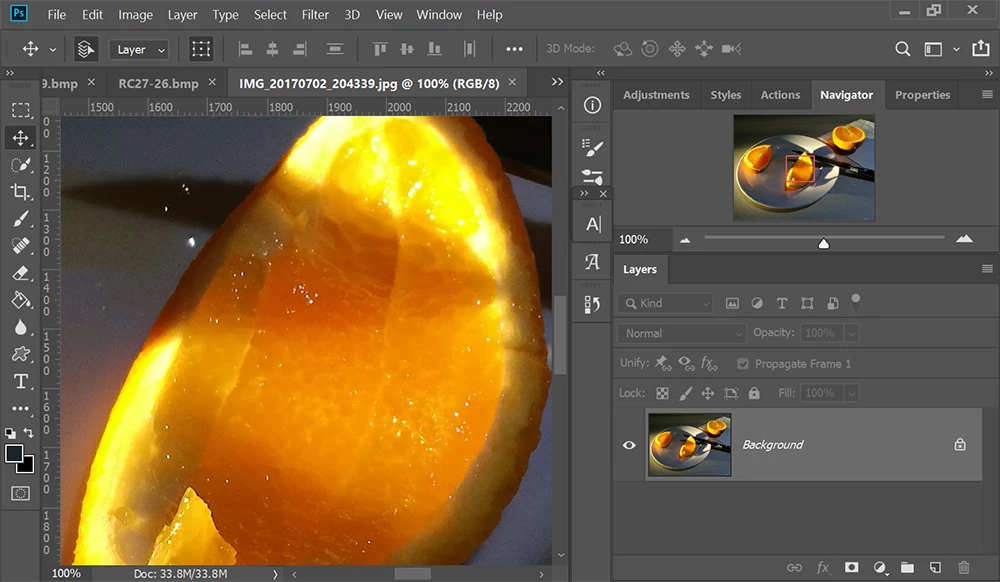Select the Crop tool

point(20,192)
